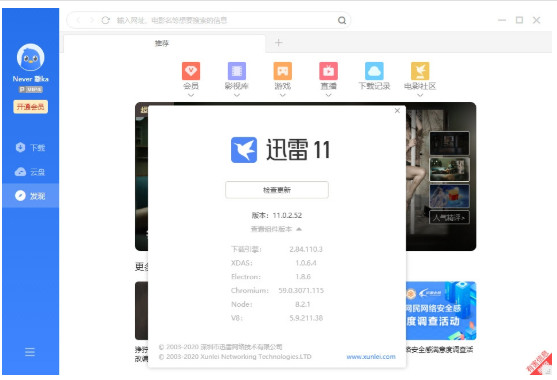The image size is (557, 380).
Task: Open the hamburger menu at sidebar bottom
Action: click(30, 352)
